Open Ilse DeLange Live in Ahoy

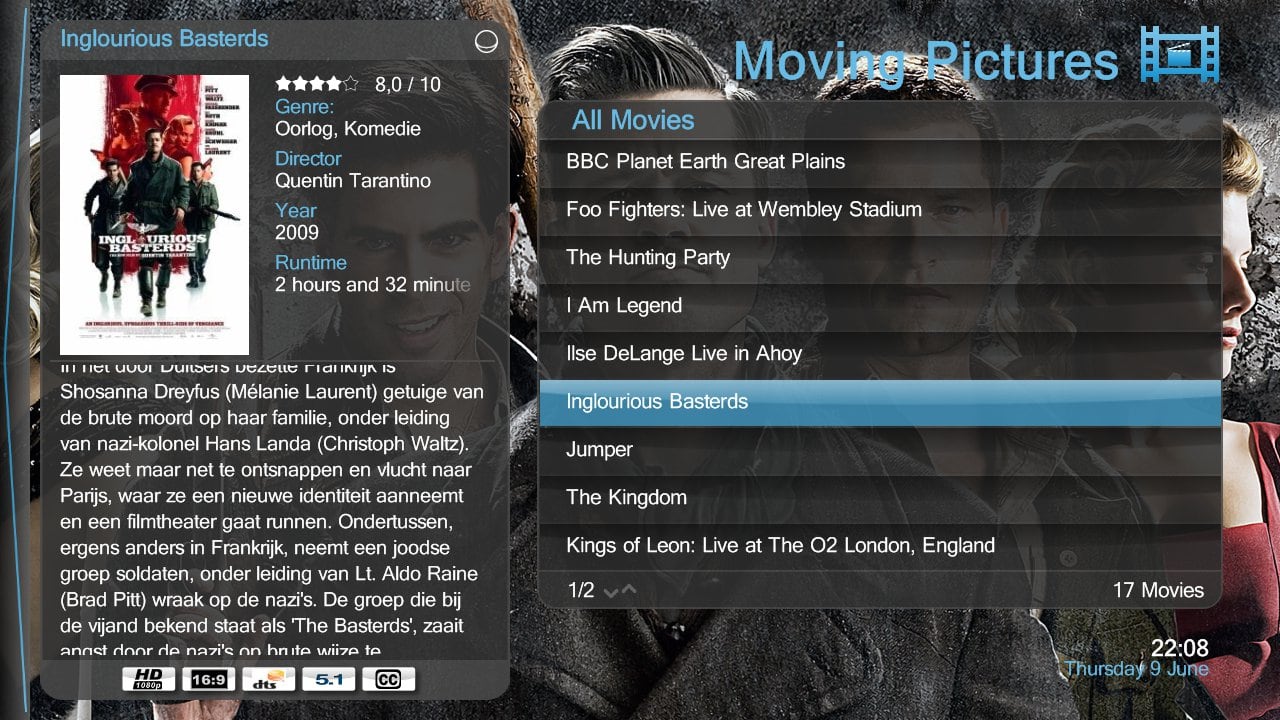tap(880, 354)
